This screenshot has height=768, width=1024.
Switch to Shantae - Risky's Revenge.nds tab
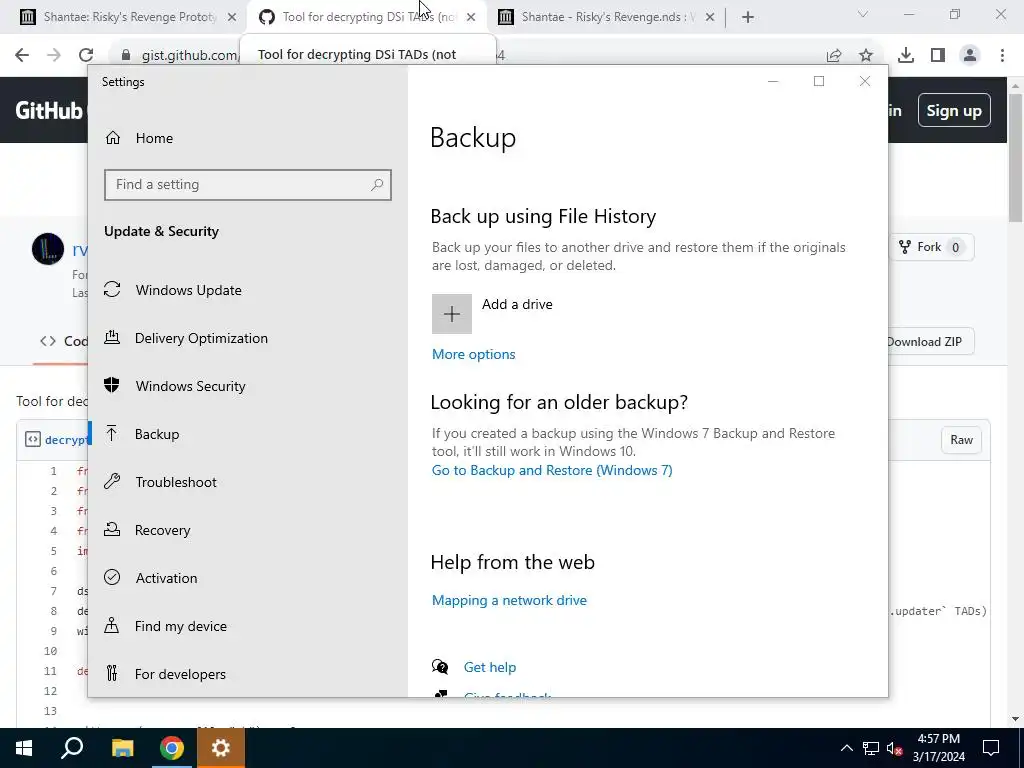coord(606,17)
